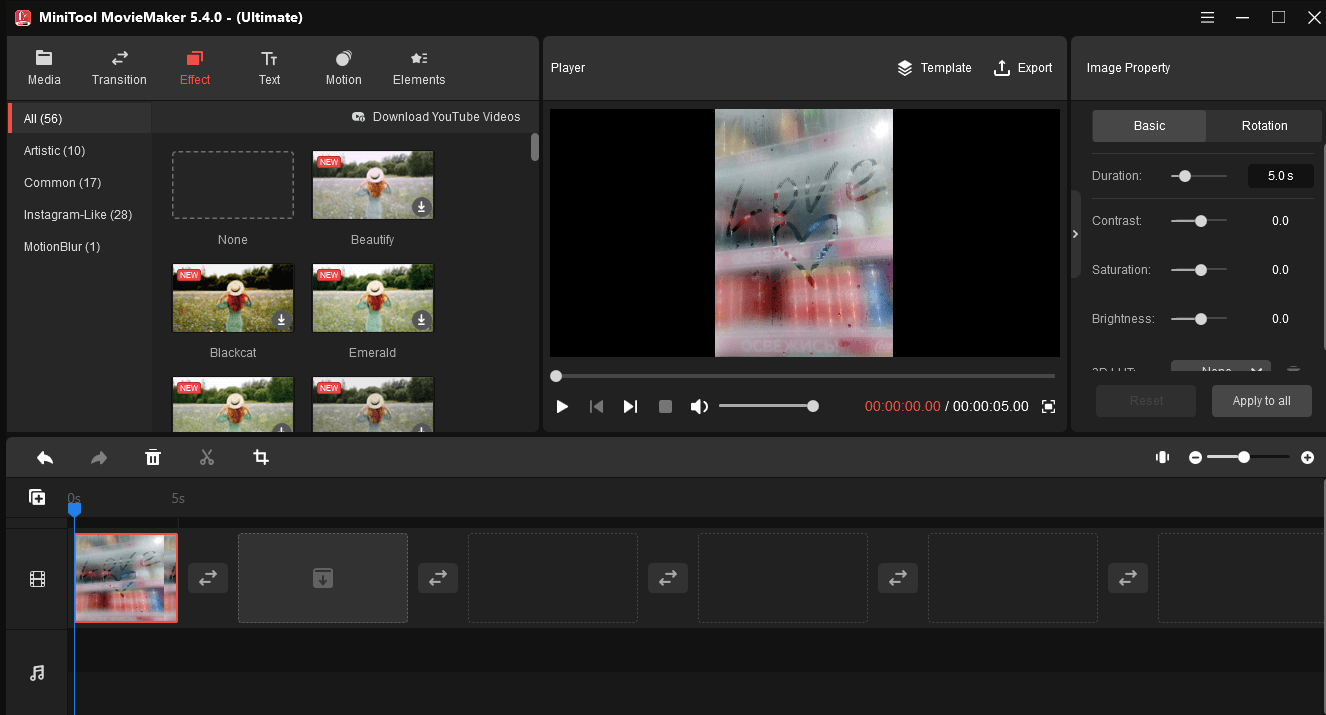Click the 5.0 s duration input field

(x=1281, y=176)
